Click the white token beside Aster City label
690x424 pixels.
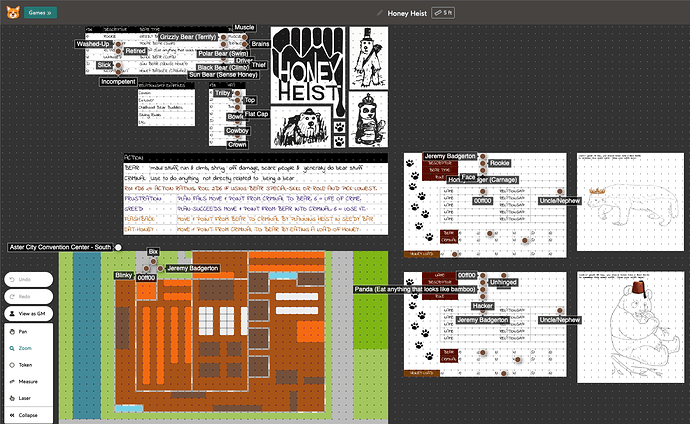click(118, 248)
